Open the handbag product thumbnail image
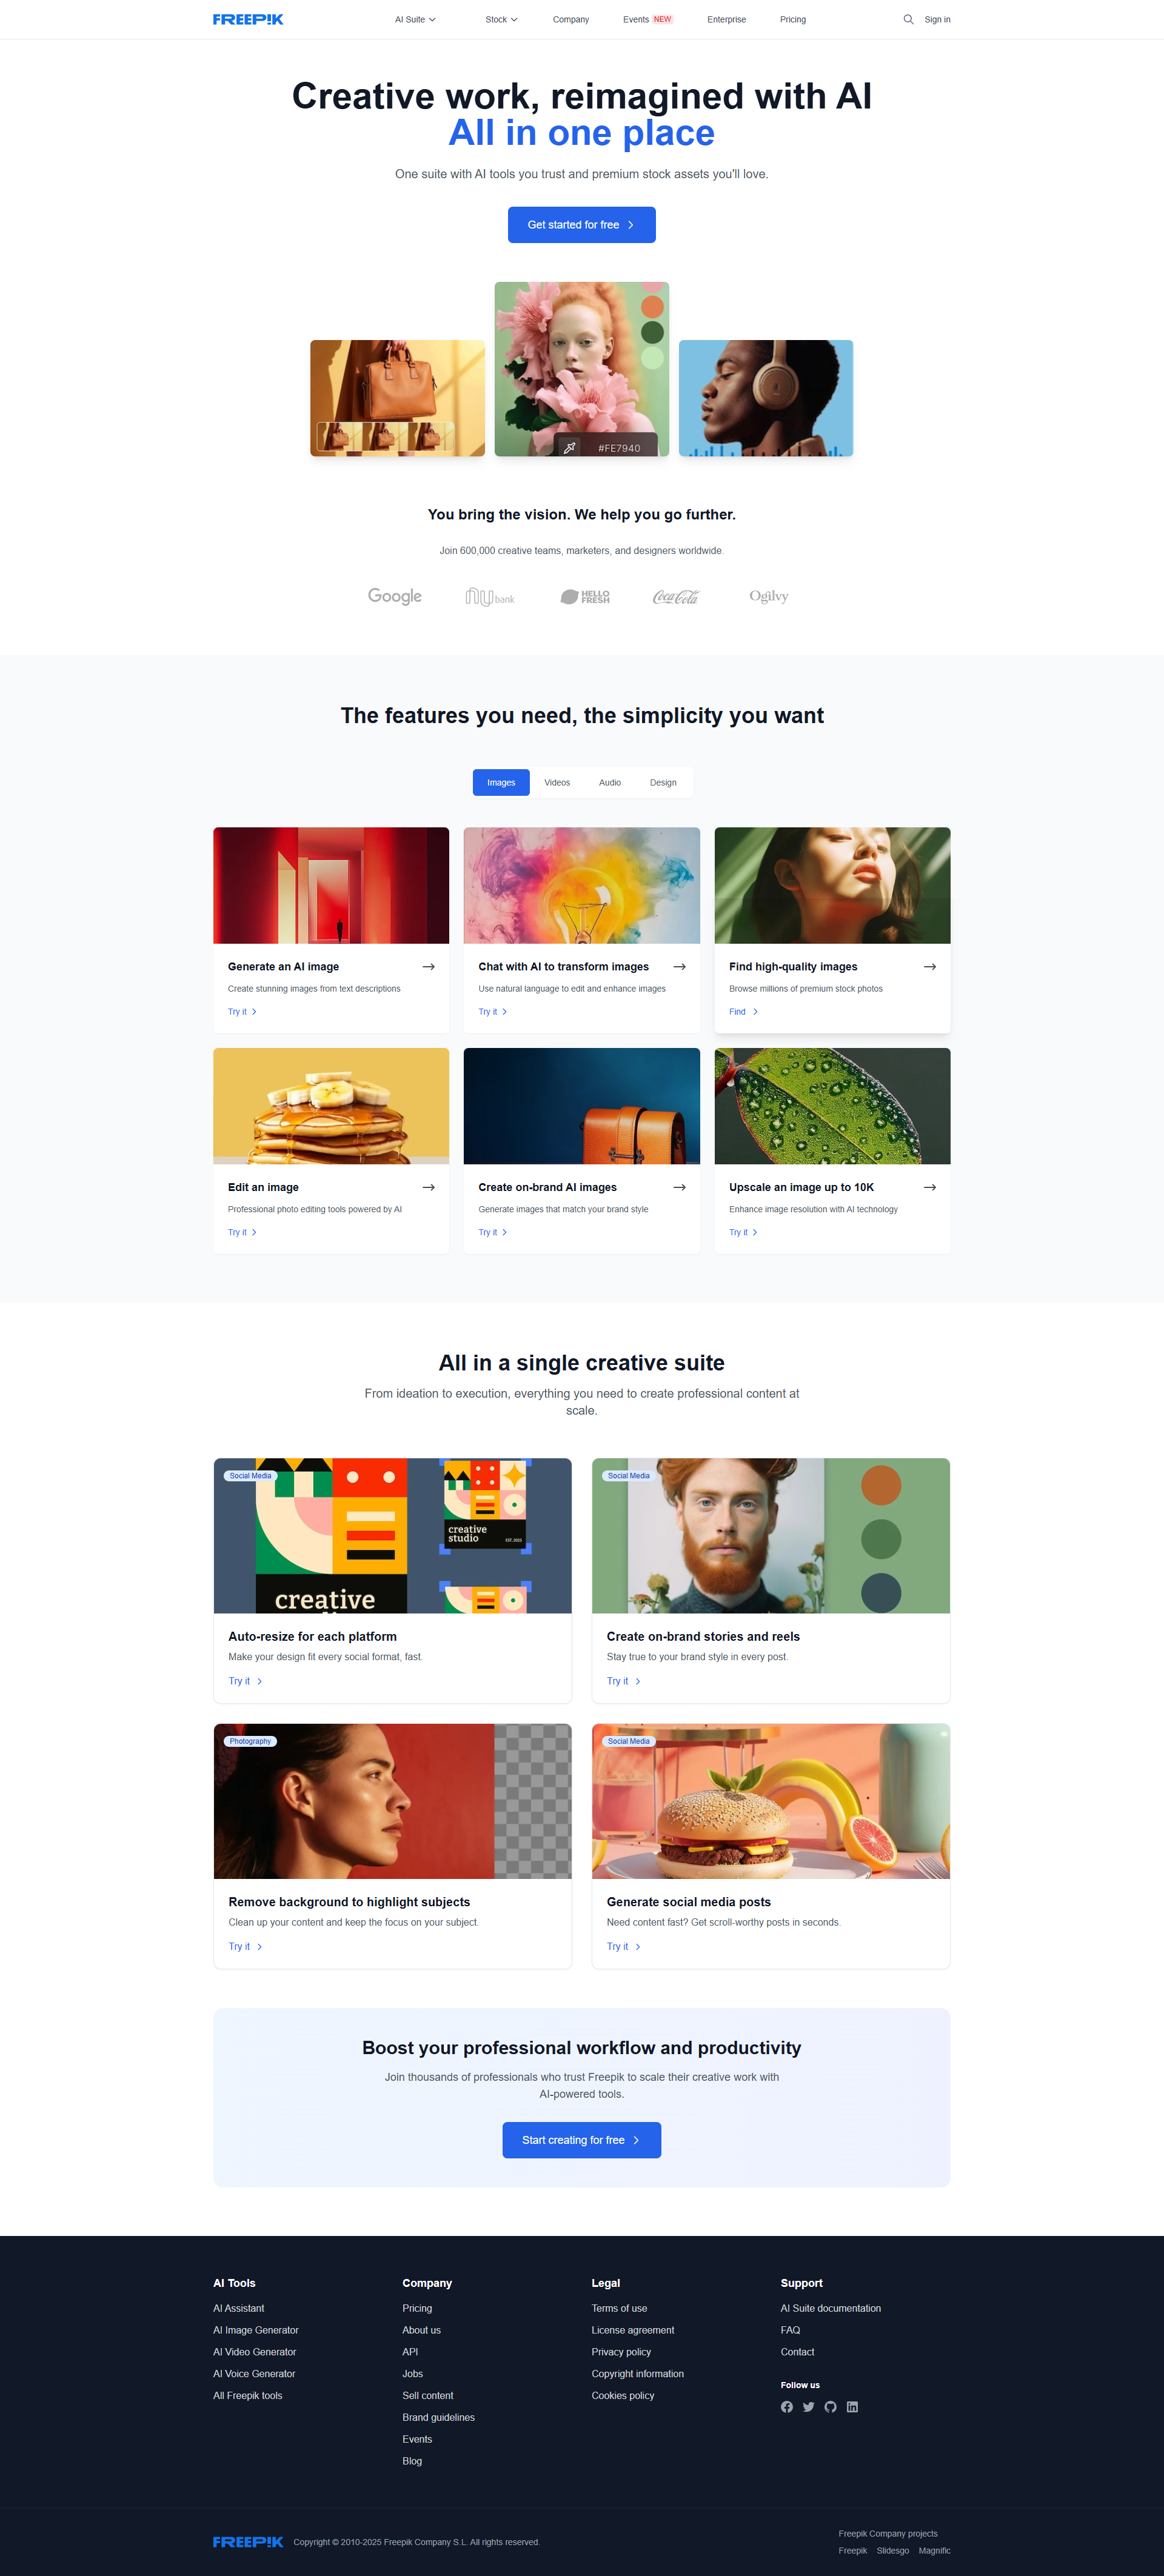The height and width of the screenshot is (2576, 1164). pyautogui.click(x=398, y=398)
